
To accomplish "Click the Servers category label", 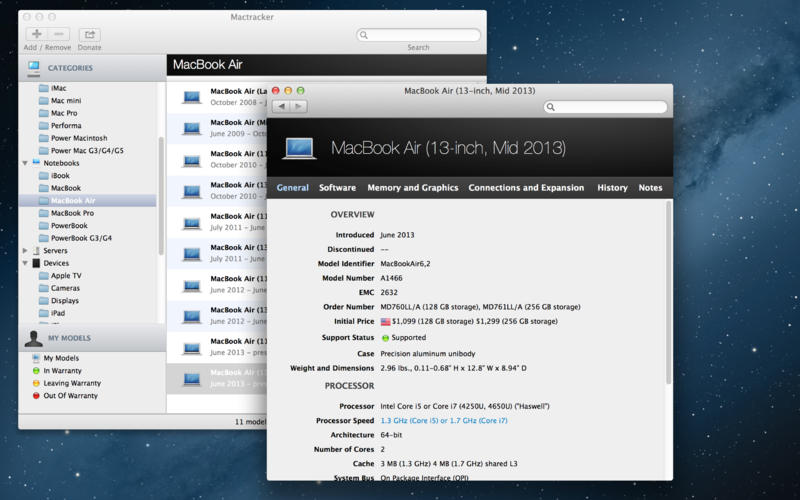I will (55, 251).
